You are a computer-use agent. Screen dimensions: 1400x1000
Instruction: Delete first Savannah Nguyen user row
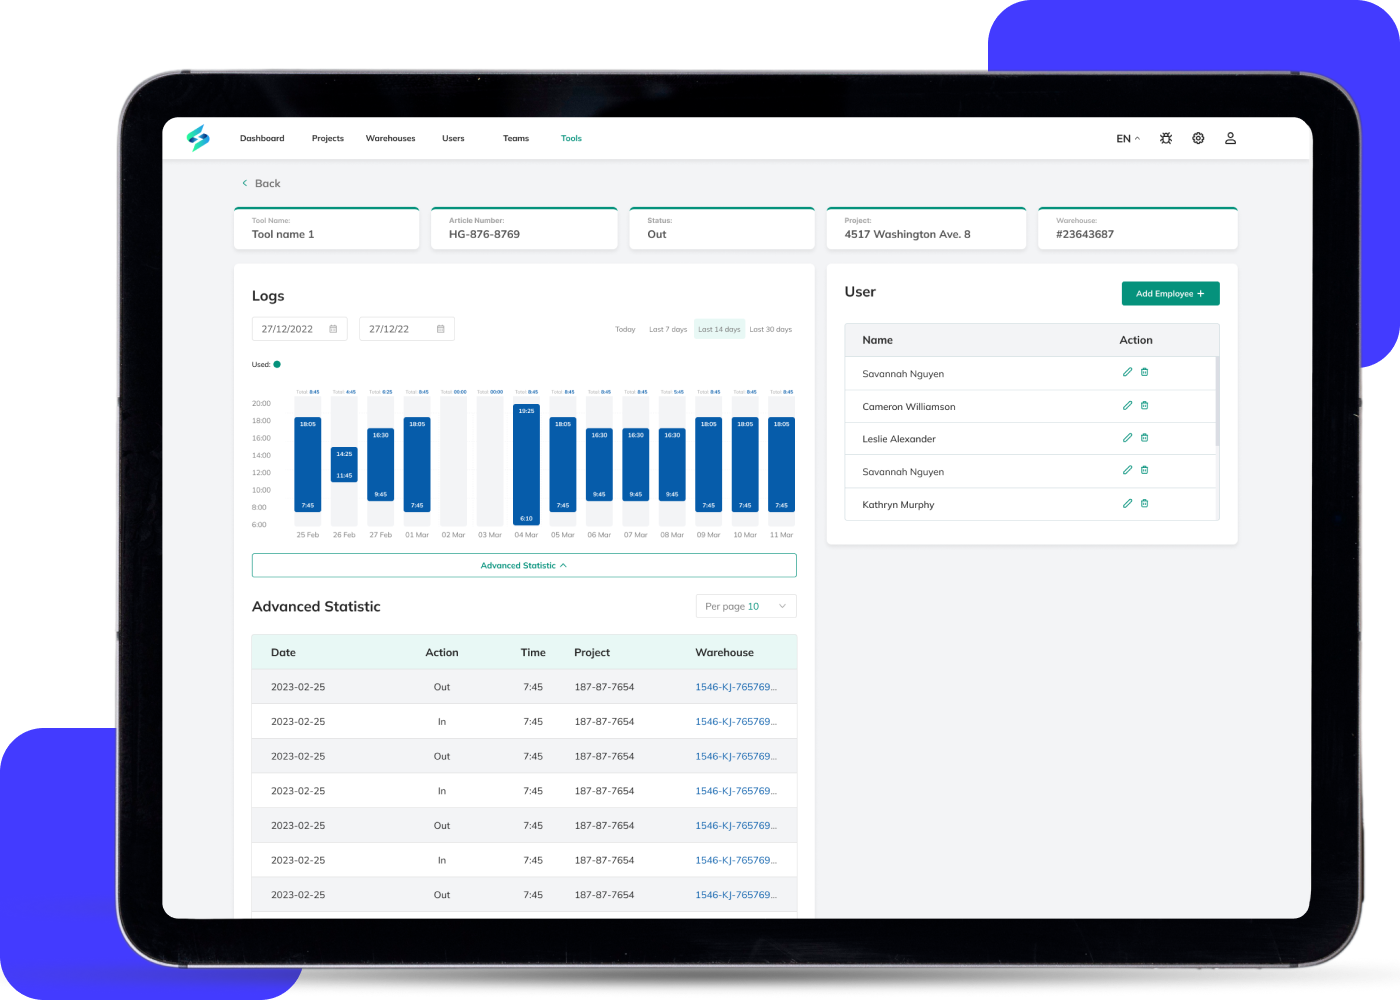tap(1145, 372)
